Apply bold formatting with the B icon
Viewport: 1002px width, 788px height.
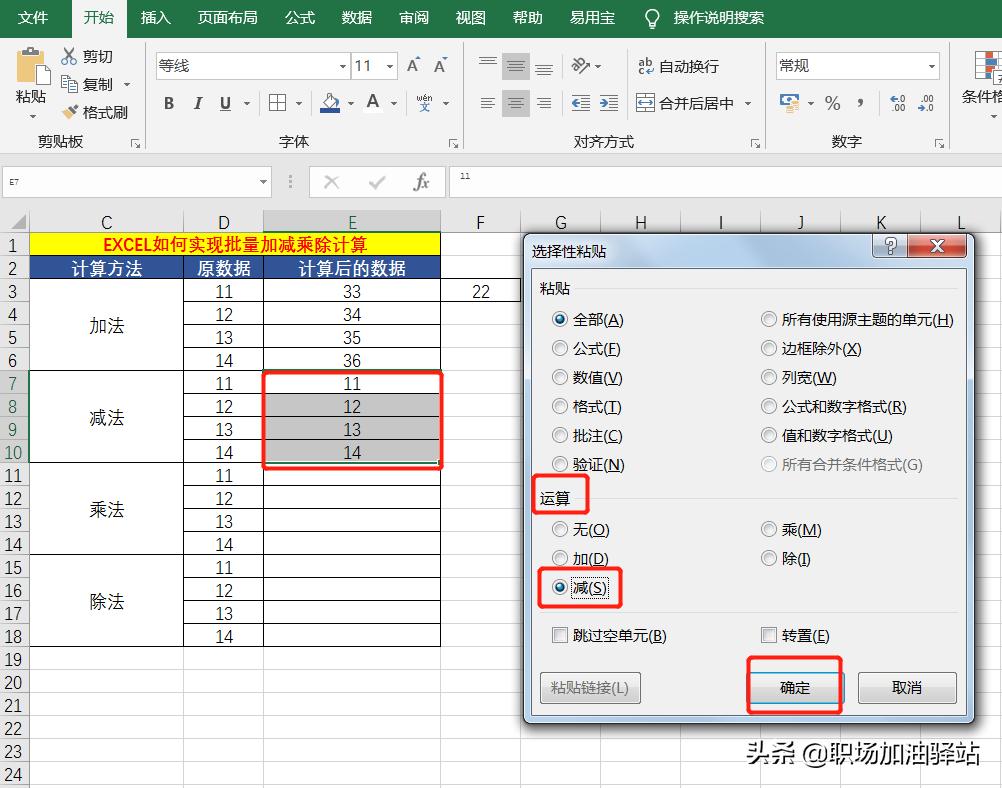168,103
